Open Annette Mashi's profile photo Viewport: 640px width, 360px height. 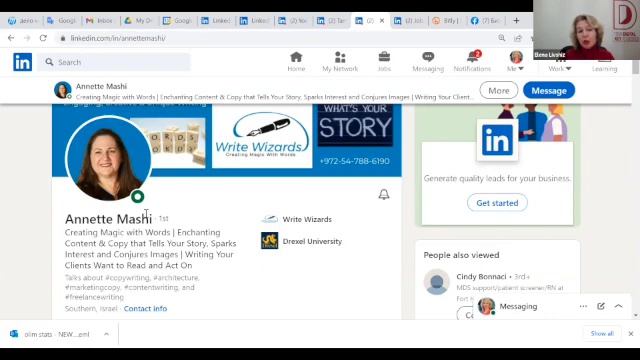click(x=109, y=158)
